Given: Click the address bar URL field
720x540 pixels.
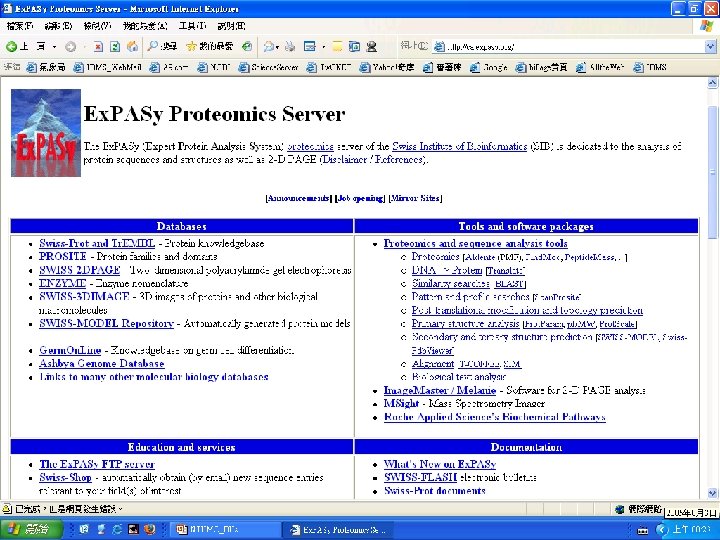Looking at the screenshot, I should pos(568,46).
